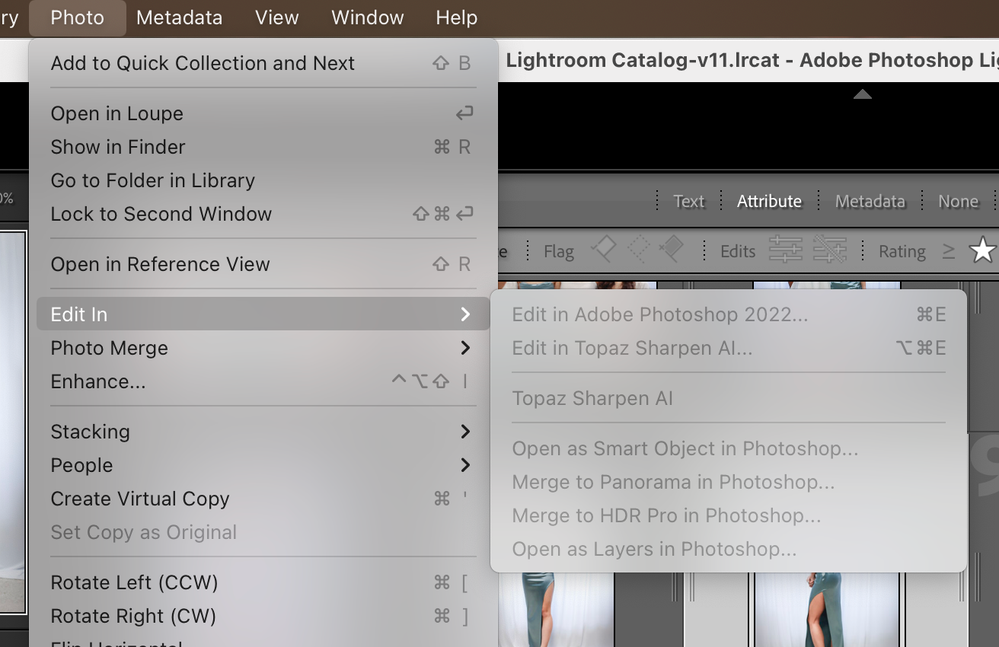Choose Create Virtual Copy
The width and height of the screenshot is (999, 647).
[x=140, y=499]
